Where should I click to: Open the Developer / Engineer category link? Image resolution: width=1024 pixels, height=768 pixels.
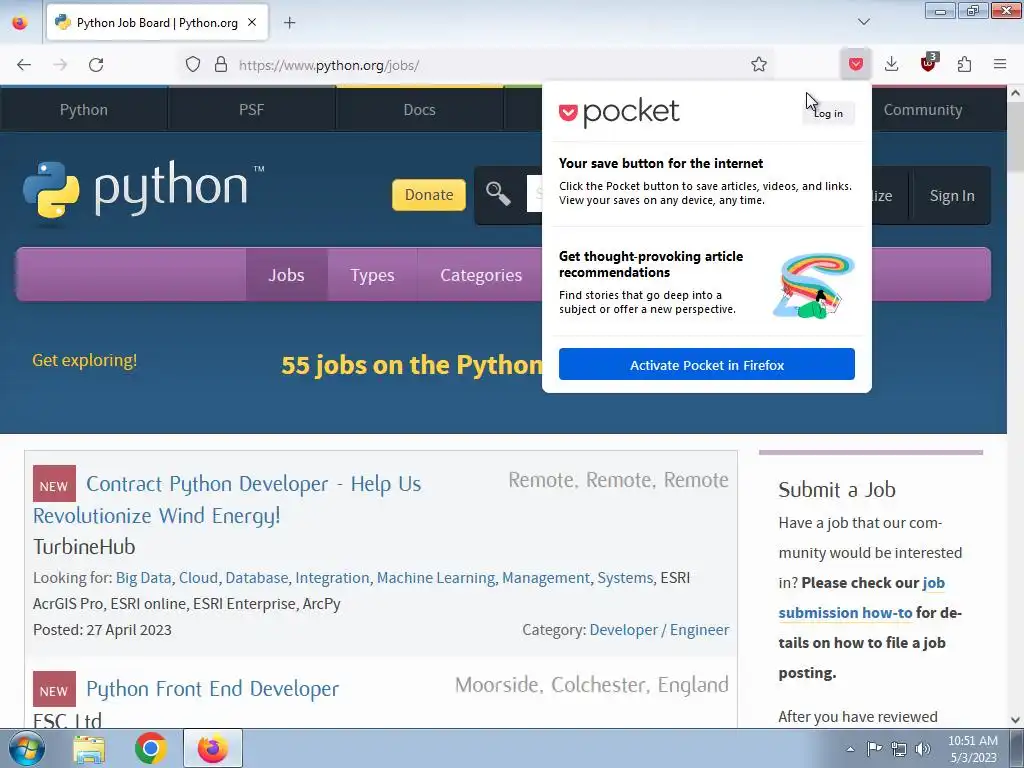[660, 630]
